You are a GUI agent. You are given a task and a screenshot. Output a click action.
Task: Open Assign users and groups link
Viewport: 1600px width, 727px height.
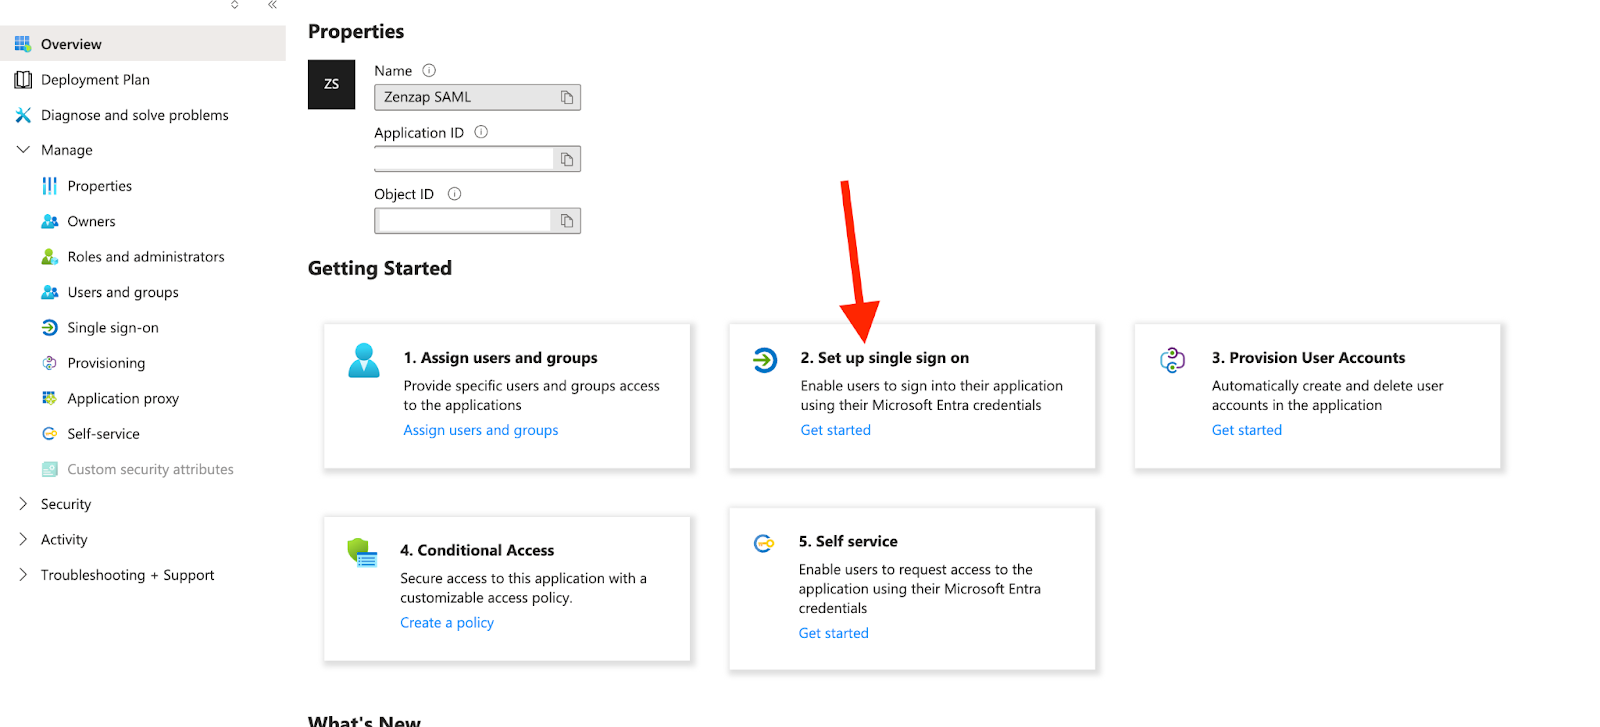pyautogui.click(x=480, y=429)
